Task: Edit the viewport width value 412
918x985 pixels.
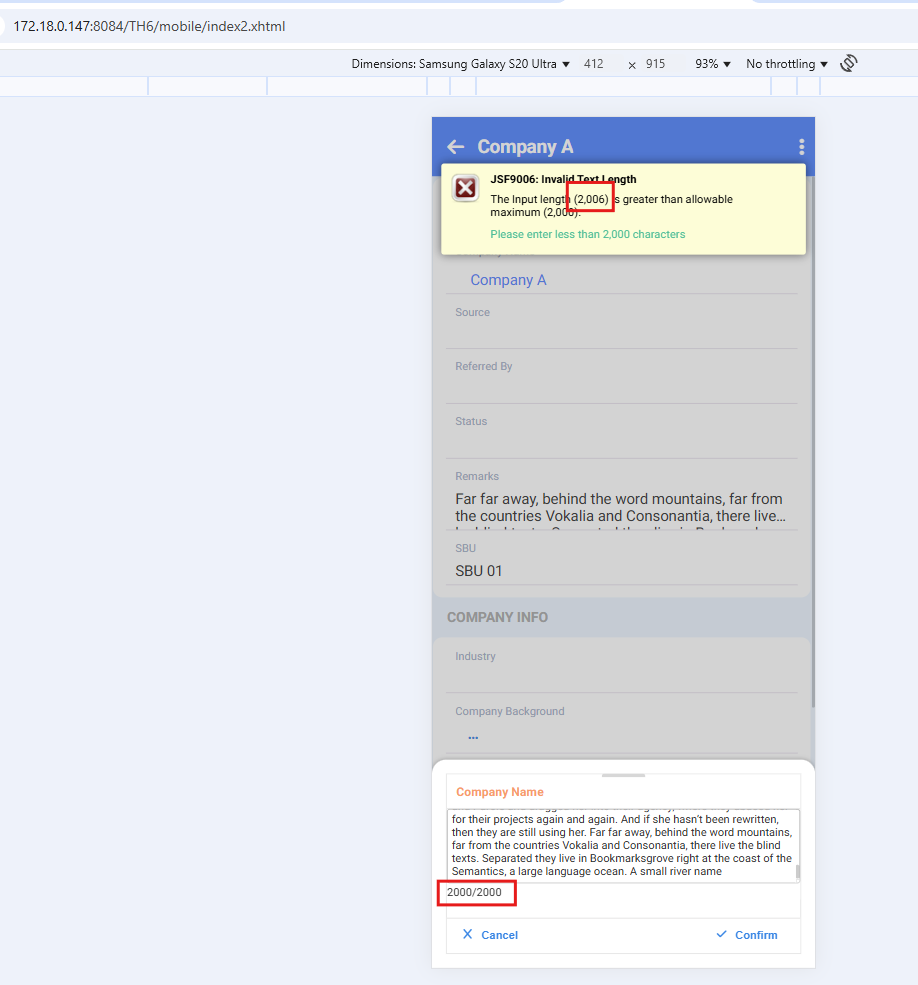Action: point(594,64)
